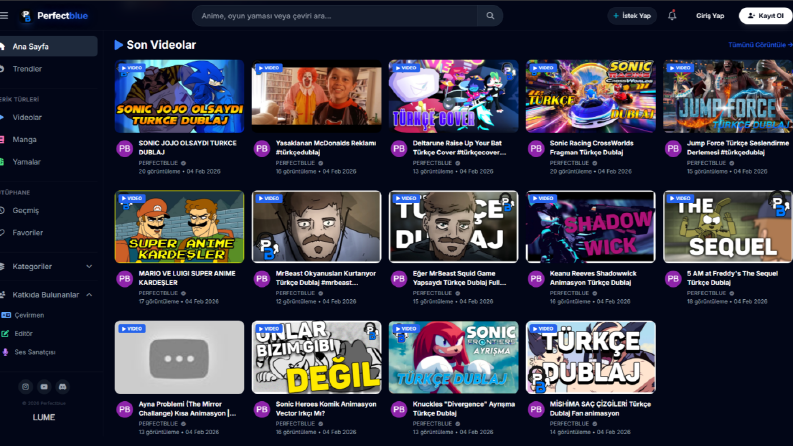
Task: Click PB avatar beside Keanu Reeves Shadowwick
Action: (536, 279)
